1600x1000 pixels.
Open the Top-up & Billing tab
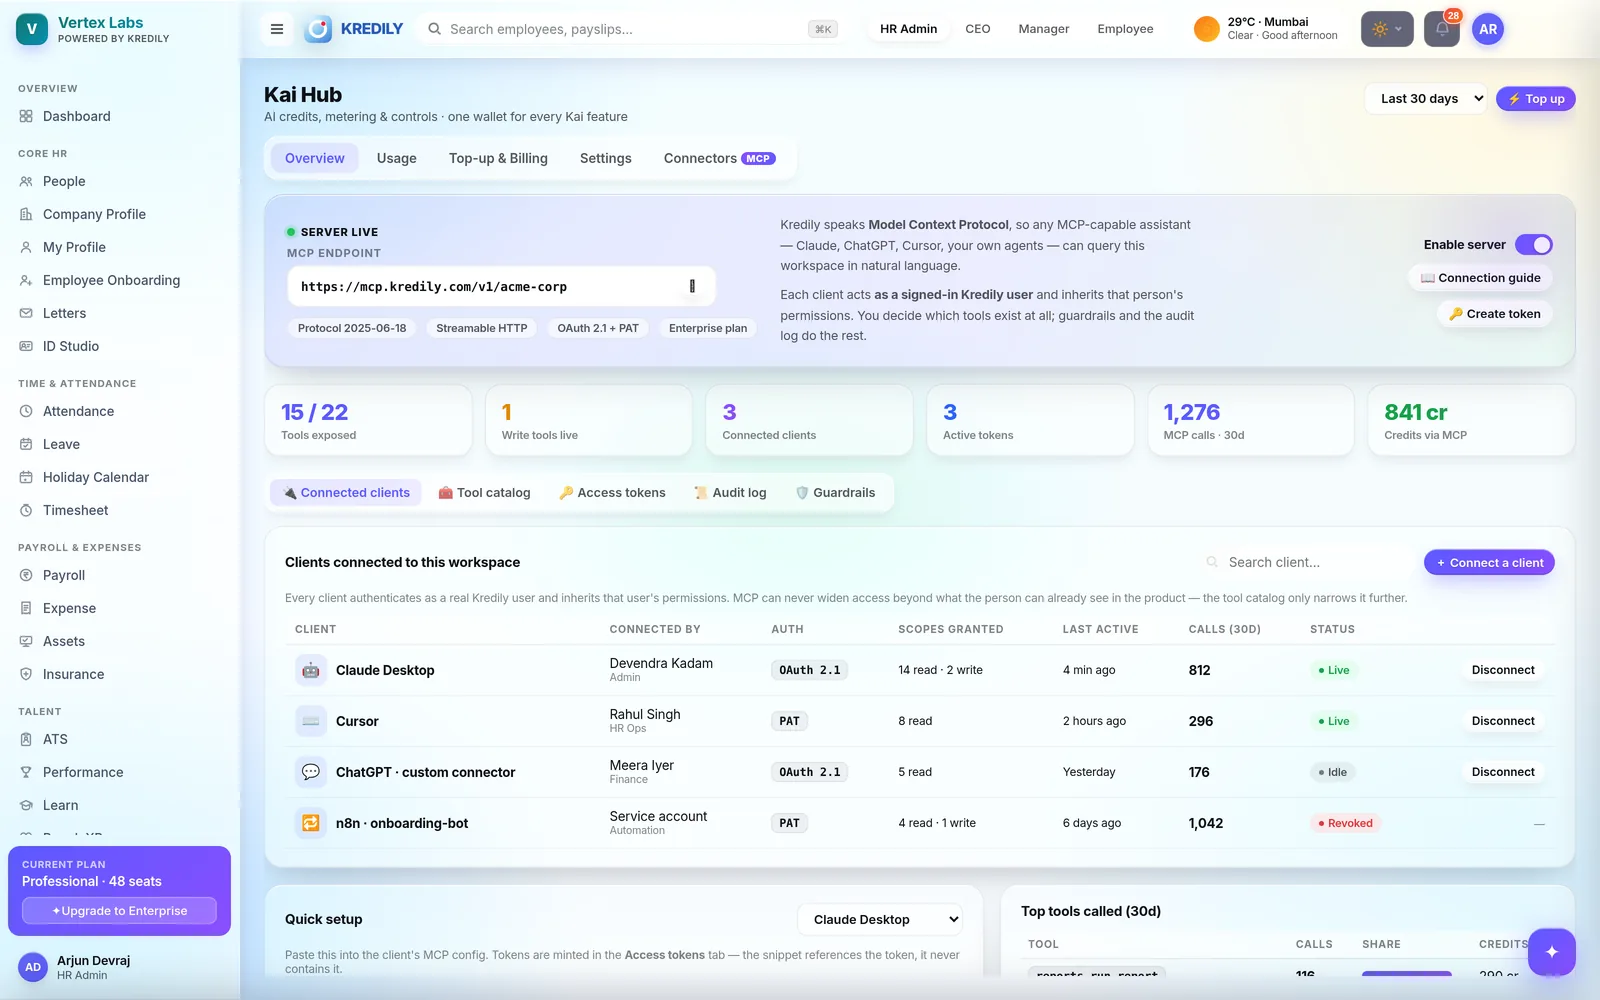(x=498, y=158)
